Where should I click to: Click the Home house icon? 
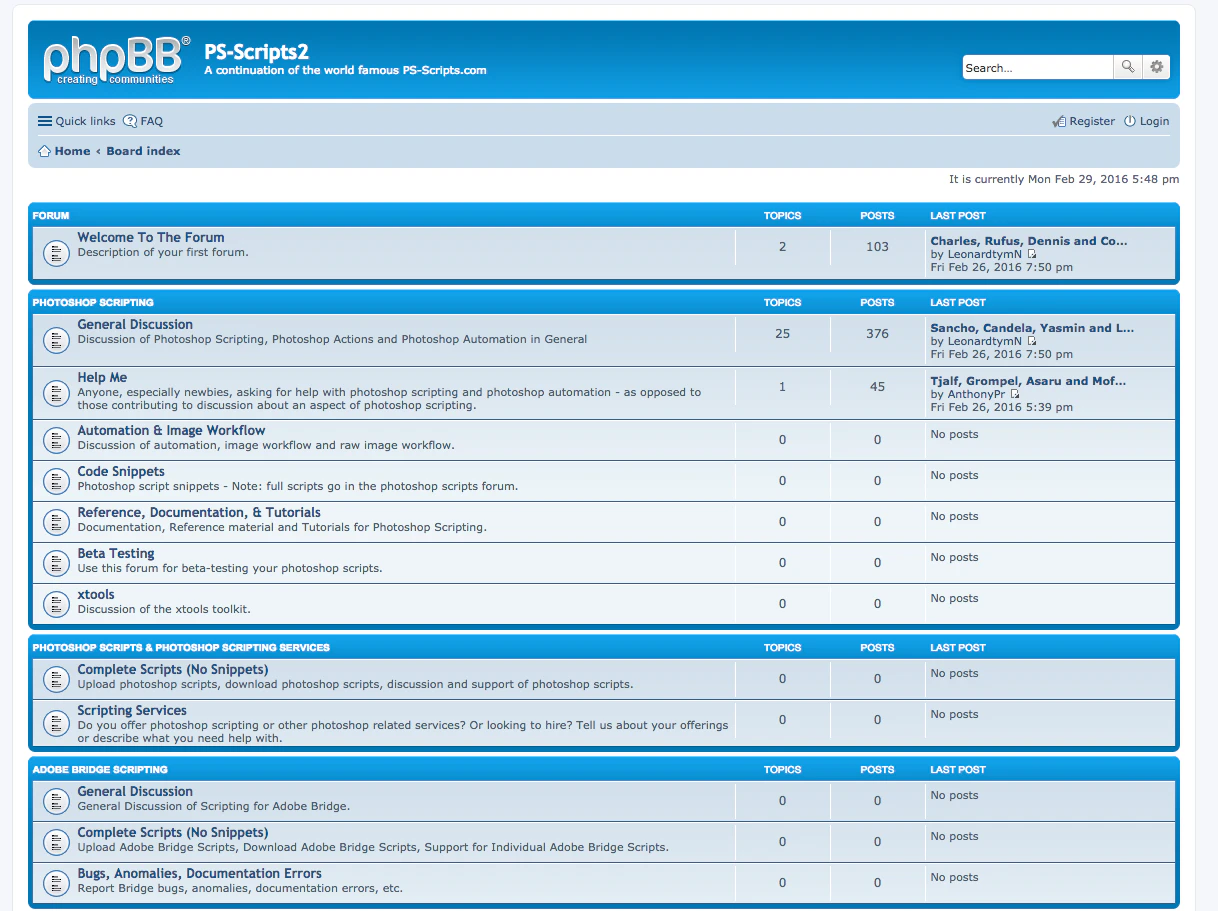[x=44, y=151]
